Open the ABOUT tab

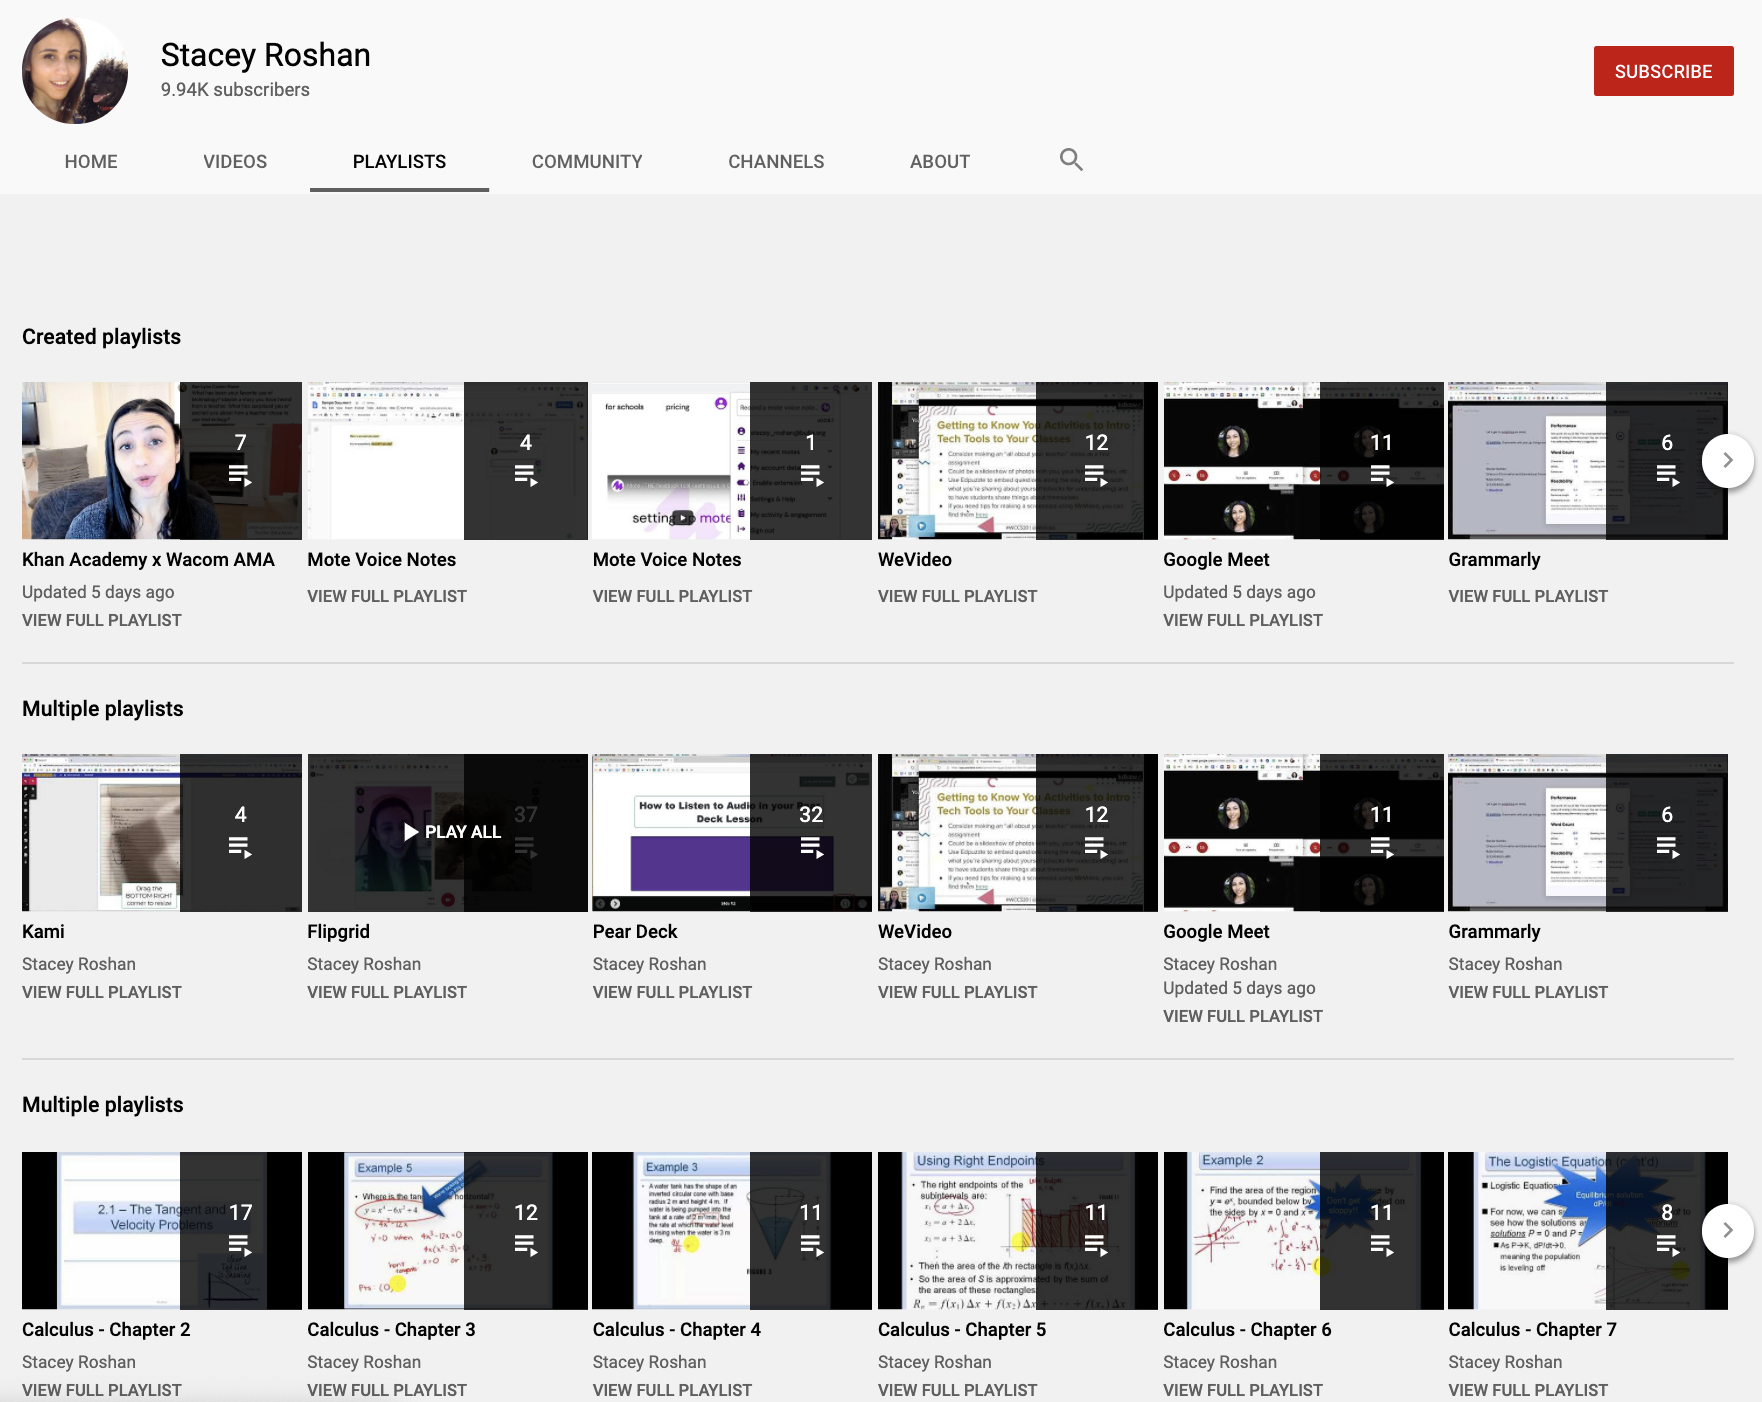[x=939, y=161]
